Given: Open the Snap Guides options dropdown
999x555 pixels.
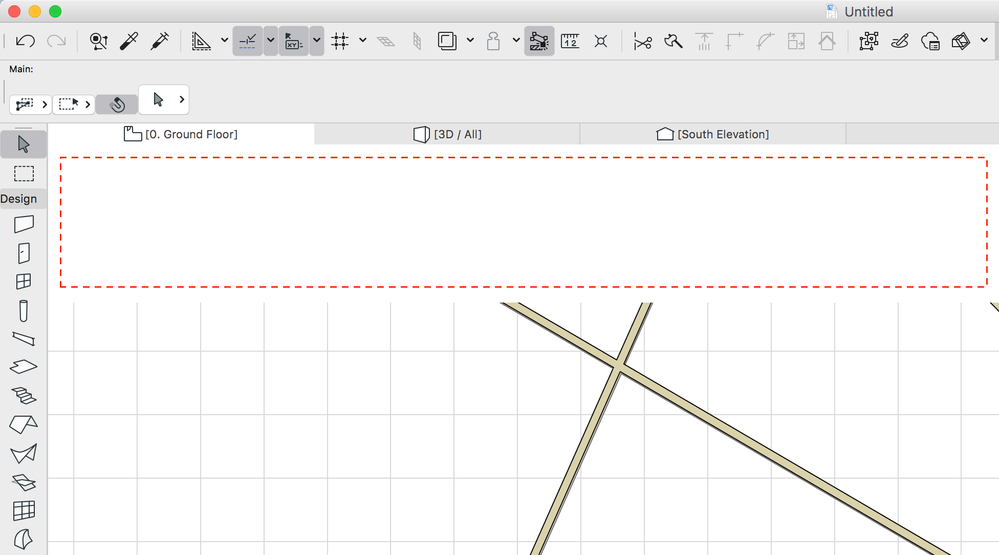Looking at the screenshot, I should coord(270,41).
